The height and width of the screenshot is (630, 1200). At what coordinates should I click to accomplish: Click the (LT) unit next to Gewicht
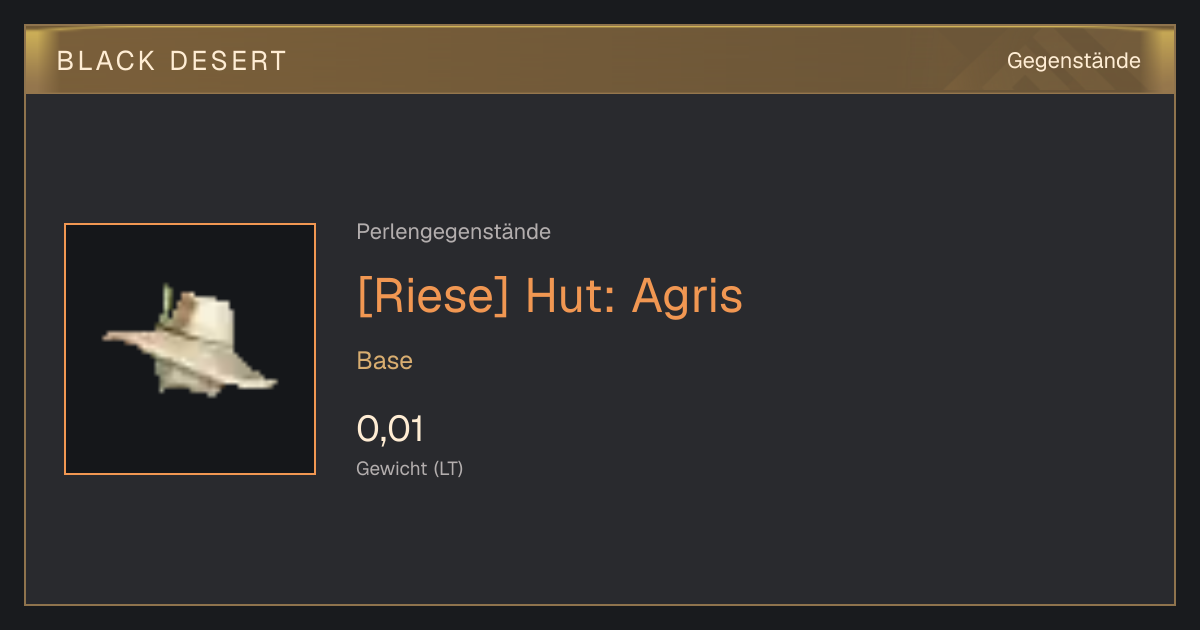point(448,468)
